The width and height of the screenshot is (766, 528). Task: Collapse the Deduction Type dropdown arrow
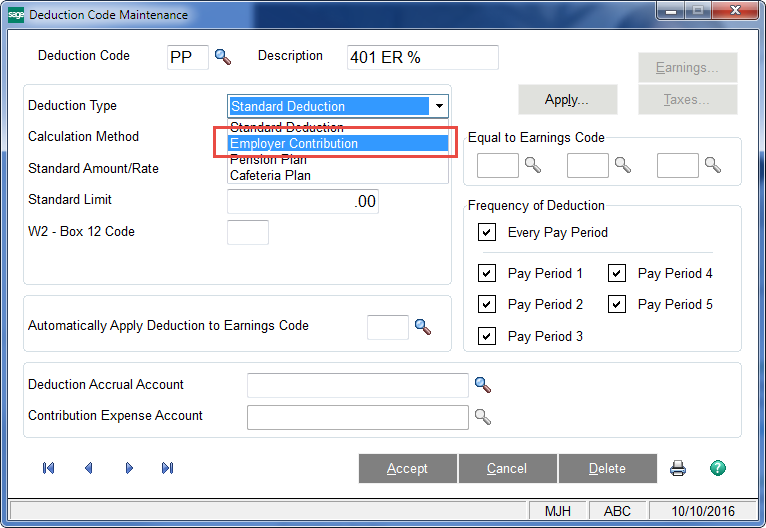(438, 106)
